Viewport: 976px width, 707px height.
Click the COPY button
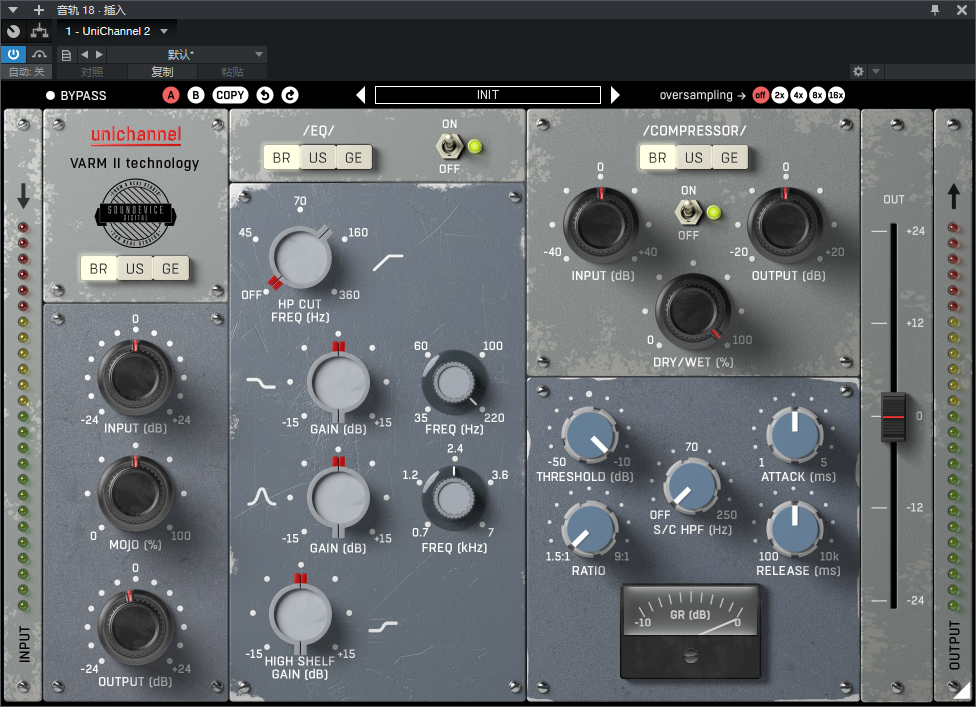click(x=230, y=95)
